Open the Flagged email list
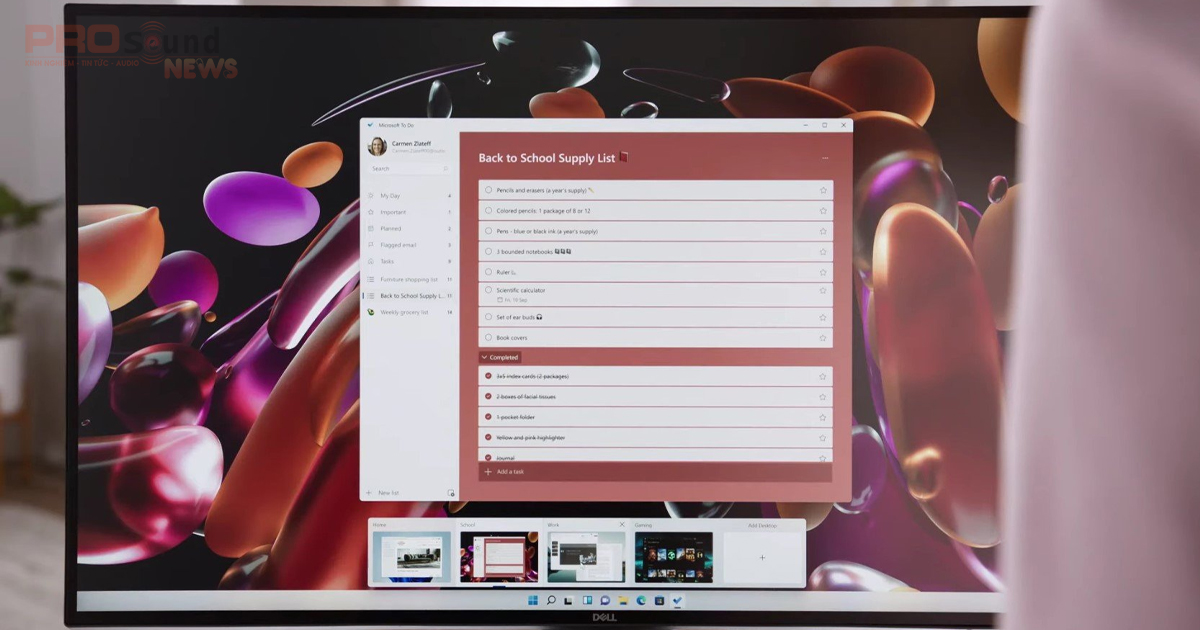 point(398,245)
